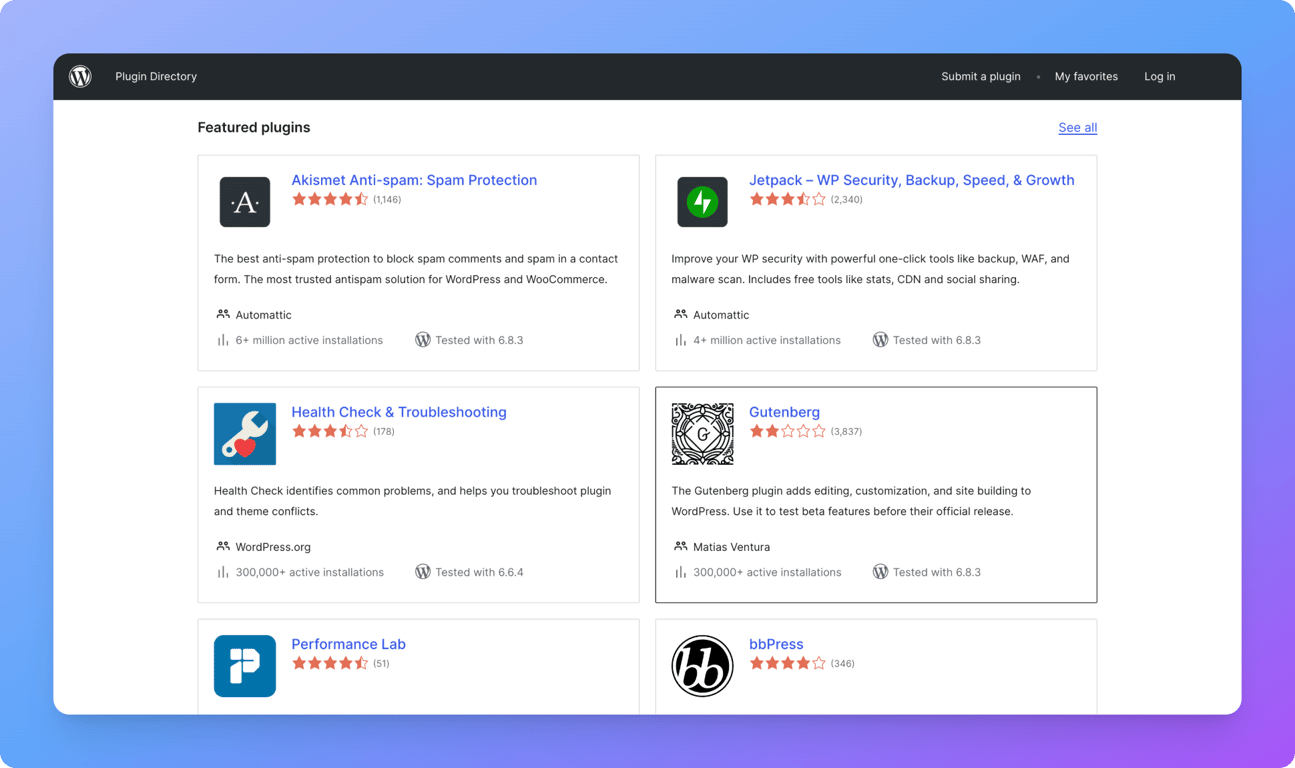Click the WordPress icon beside Jetpack's tested version
This screenshot has height=768, width=1295.
880,340
